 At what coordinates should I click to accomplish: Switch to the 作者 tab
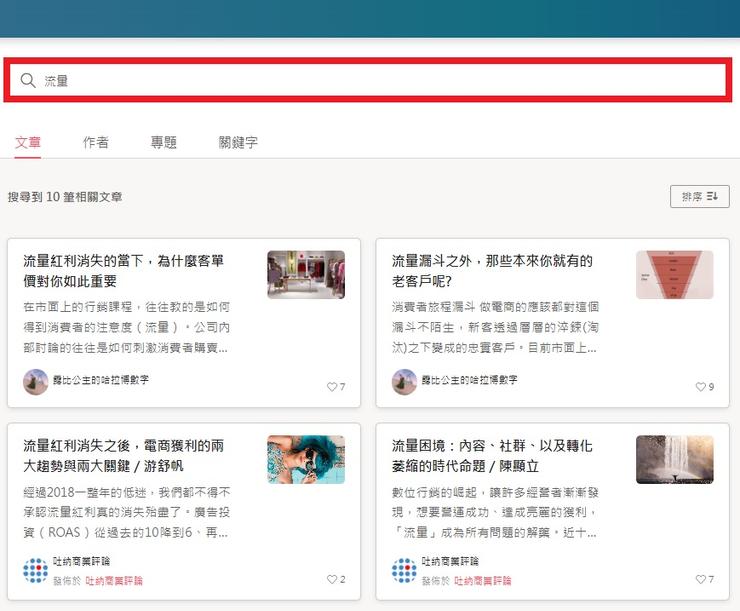click(96, 143)
